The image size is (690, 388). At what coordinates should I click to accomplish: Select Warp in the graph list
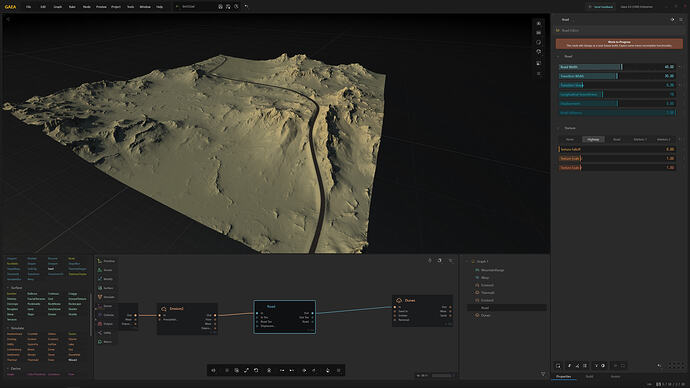485,278
